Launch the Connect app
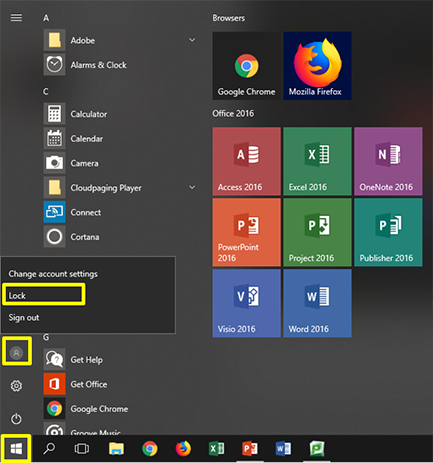 click(120, 212)
